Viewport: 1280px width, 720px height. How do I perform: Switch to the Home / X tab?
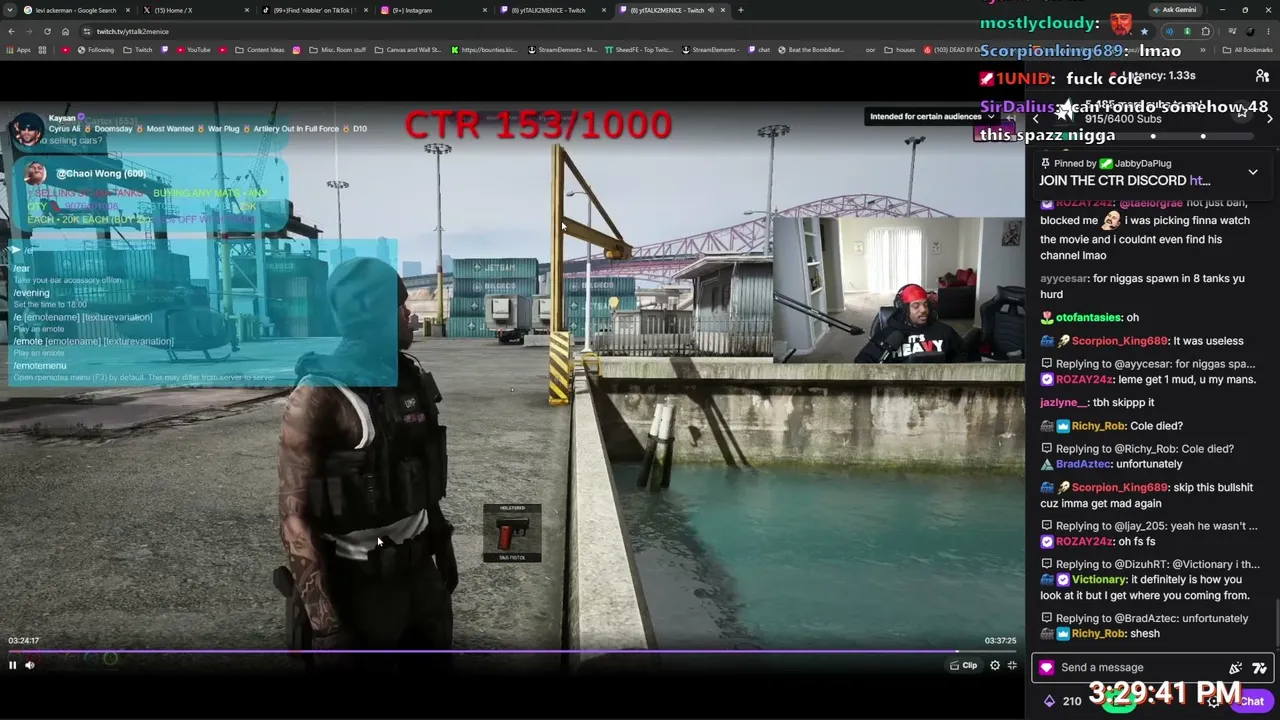(196, 10)
